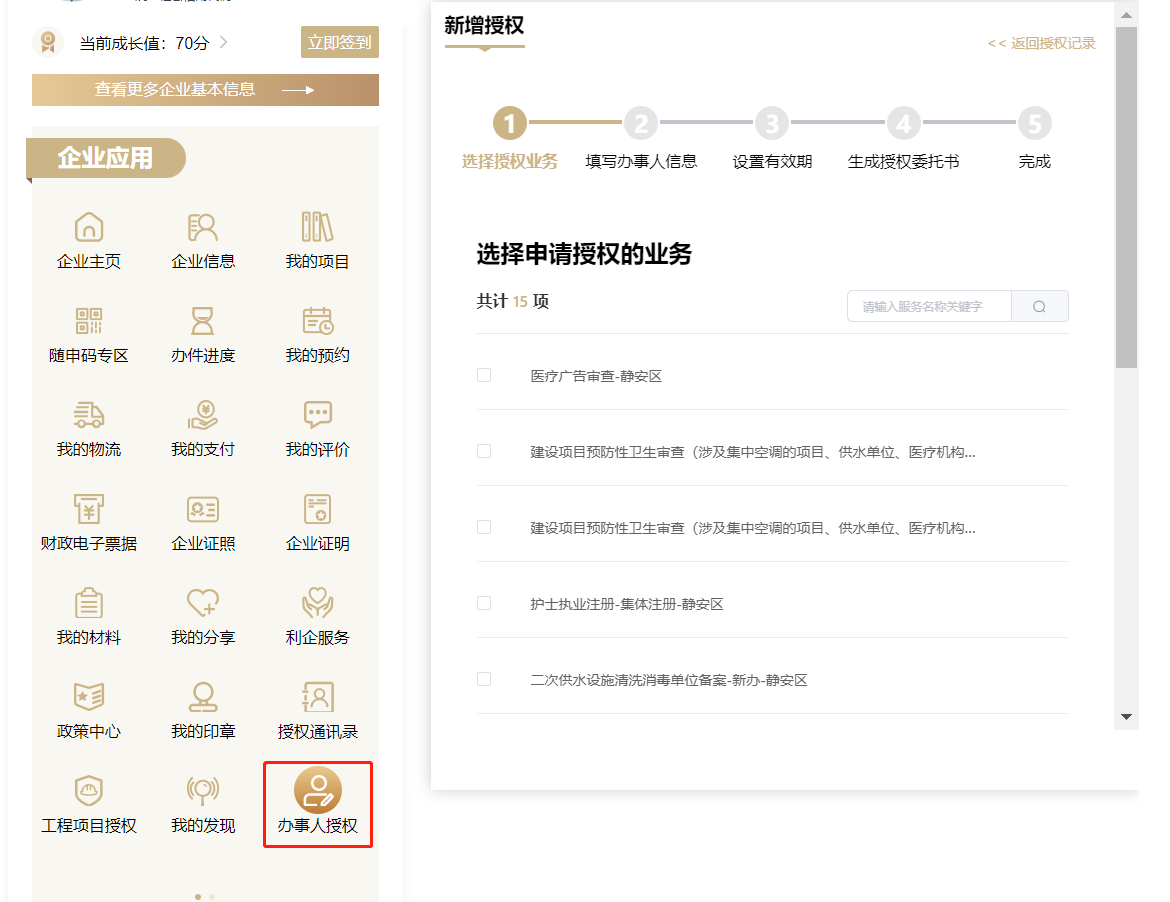Viewport: 1170px width, 902px height.
Task: Click the scrollbar up arrow
Action: tap(1127, 14)
